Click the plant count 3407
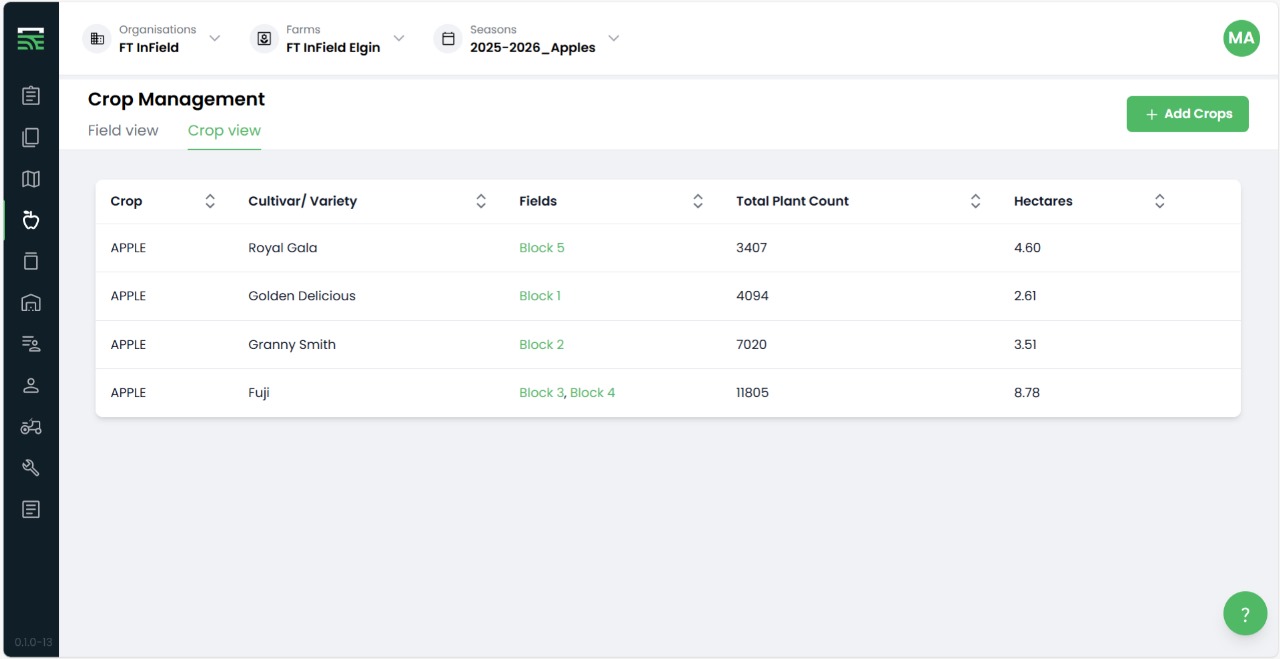Screen dimensions: 1280x659 [752, 248]
